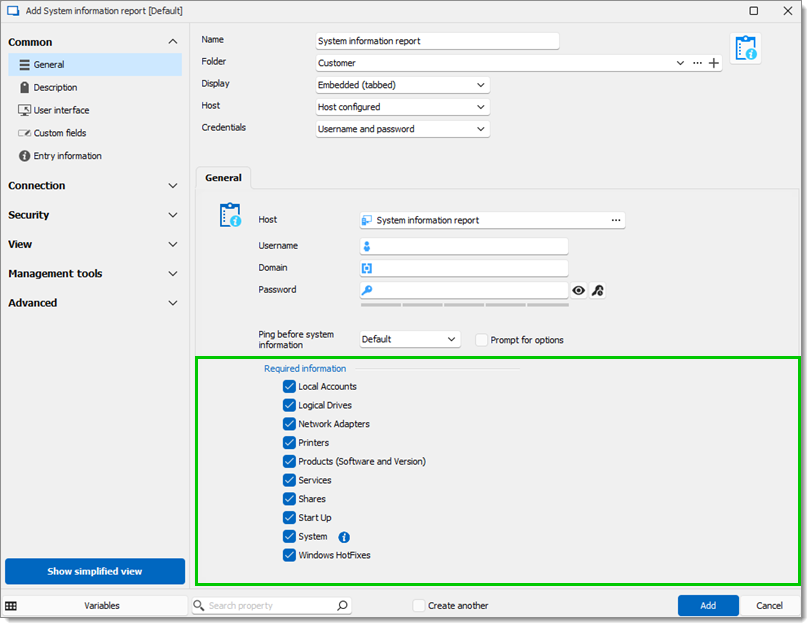Click the search magnifier icon in property box
Viewport: 812px width, 628px height.
pos(342,605)
